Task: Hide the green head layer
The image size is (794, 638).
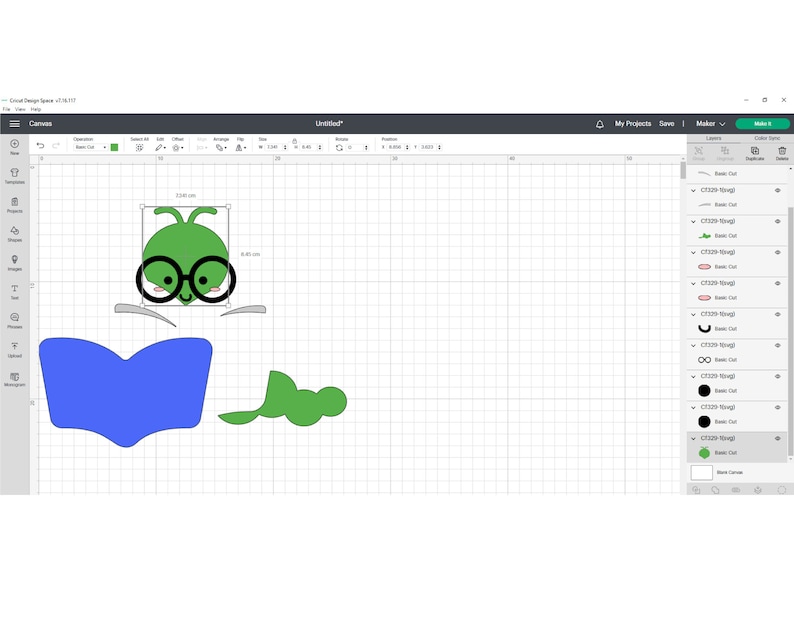Action: tap(778, 438)
